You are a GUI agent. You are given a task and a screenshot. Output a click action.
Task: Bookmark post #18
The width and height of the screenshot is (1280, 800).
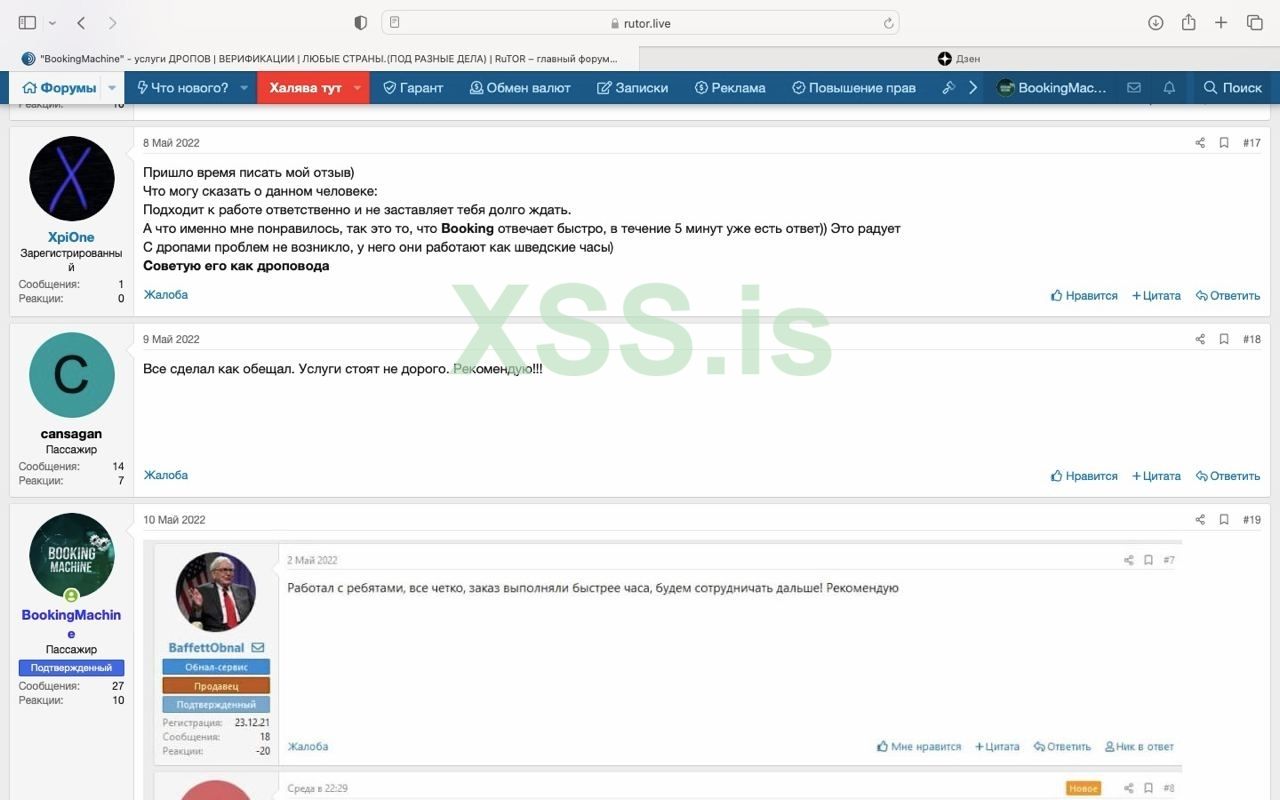pyautogui.click(x=1223, y=339)
